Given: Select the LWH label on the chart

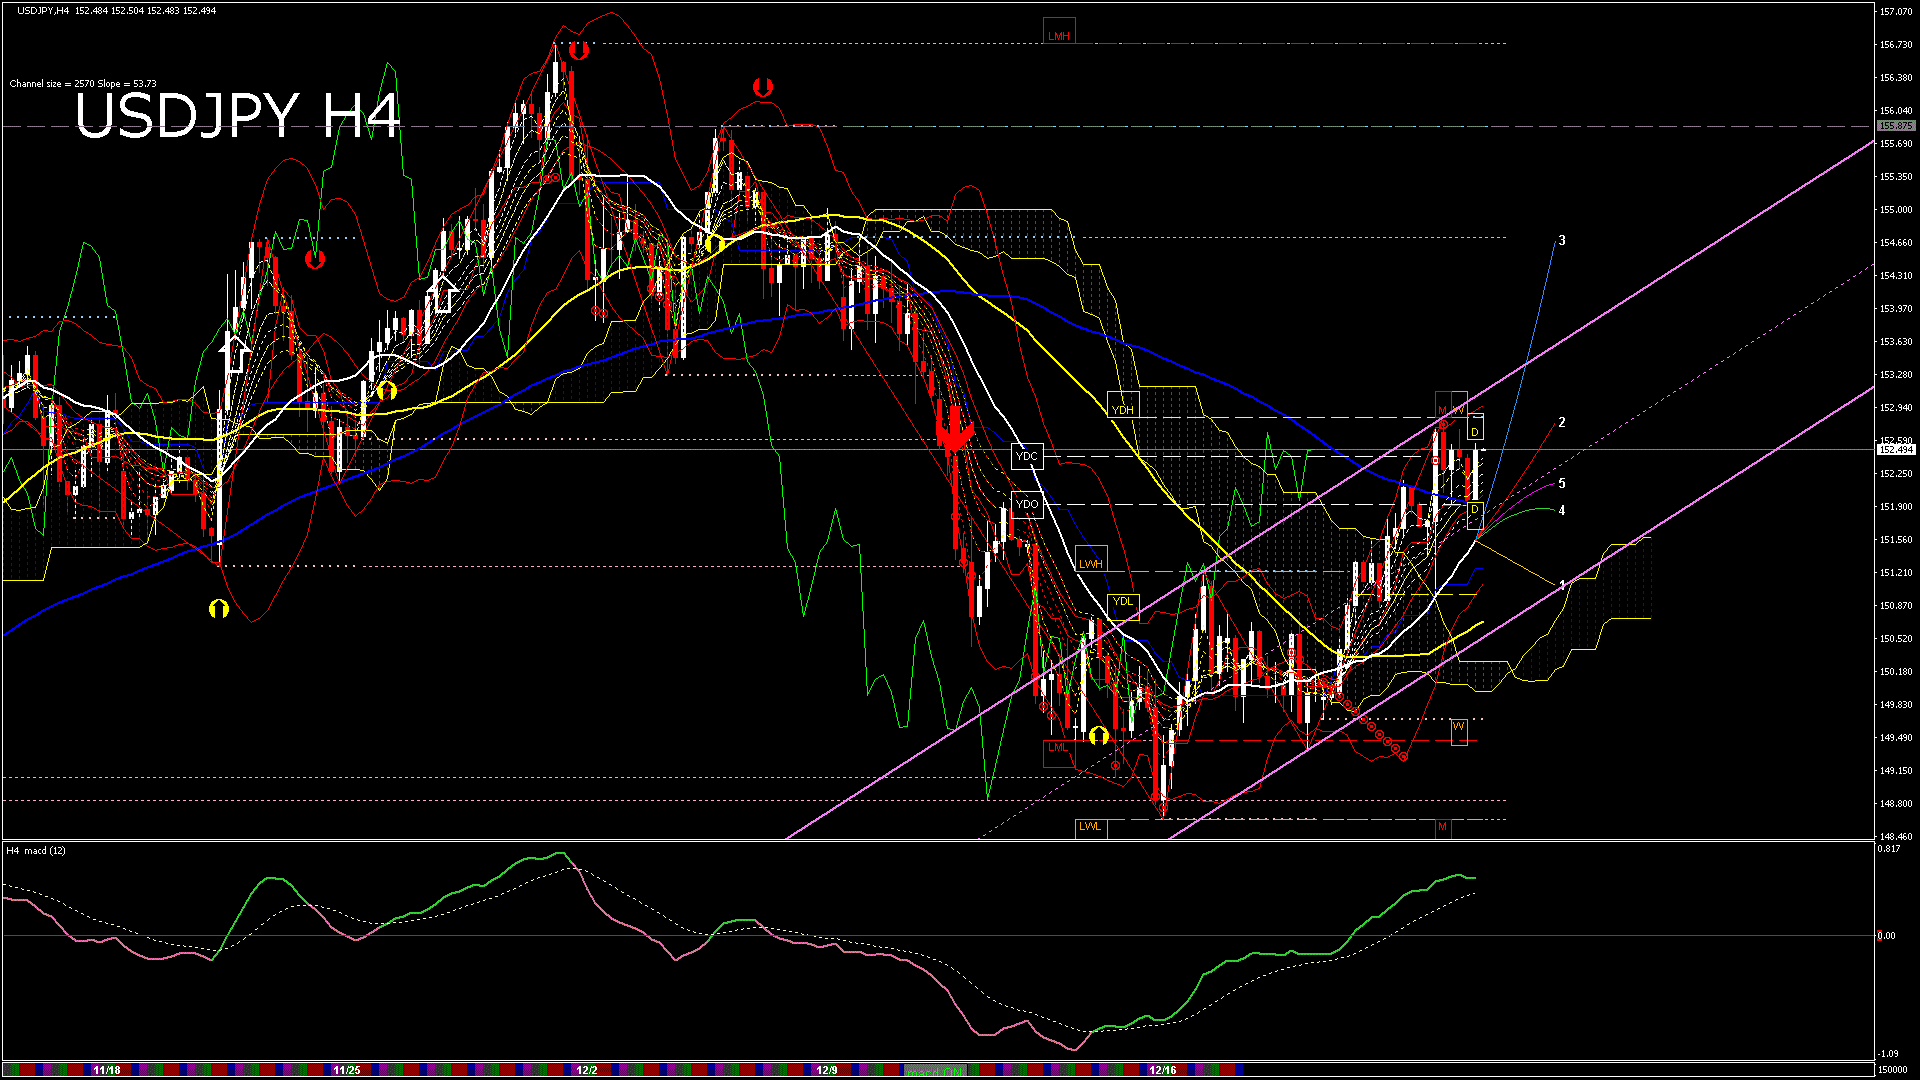Looking at the screenshot, I should (1091, 564).
